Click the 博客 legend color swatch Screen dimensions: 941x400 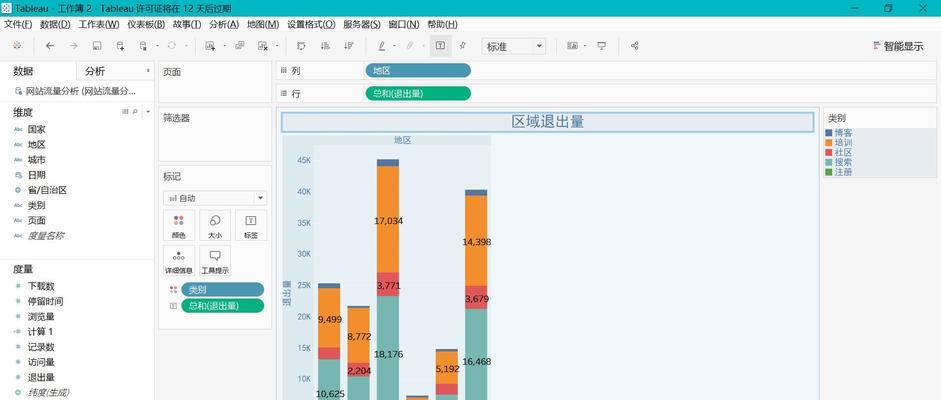(829, 133)
